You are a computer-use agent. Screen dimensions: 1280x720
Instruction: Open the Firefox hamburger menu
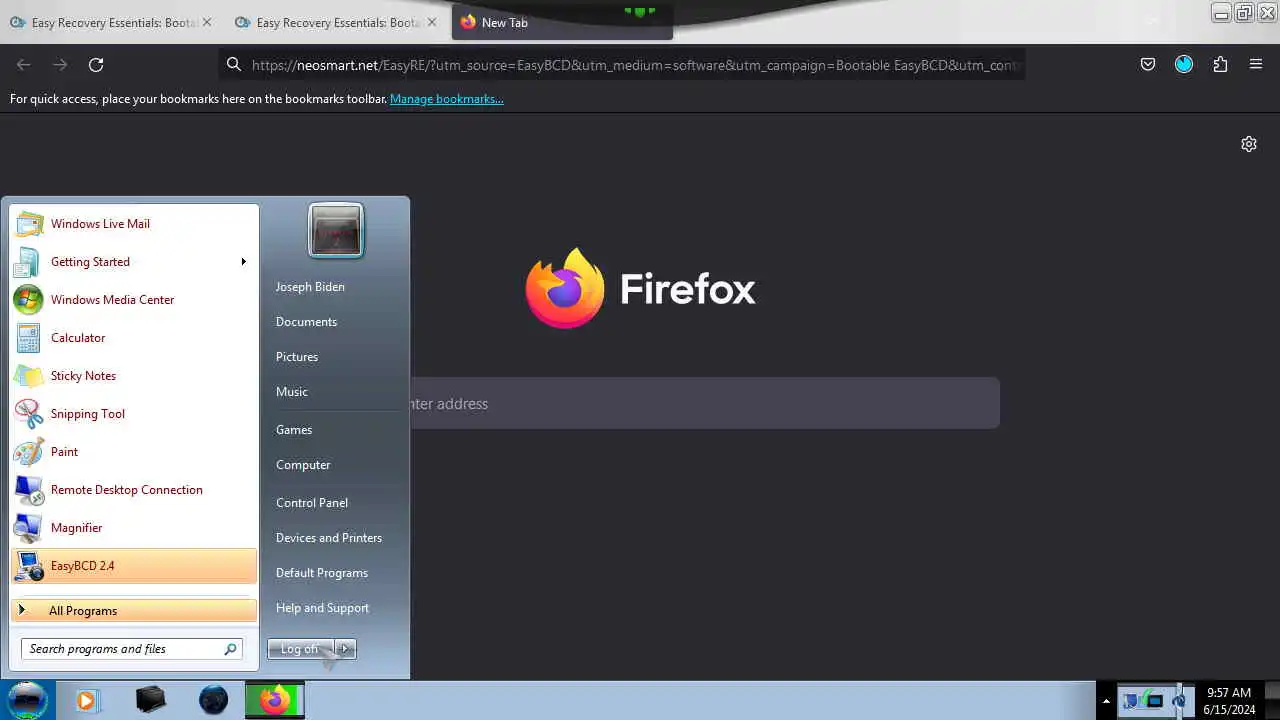tap(1256, 65)
